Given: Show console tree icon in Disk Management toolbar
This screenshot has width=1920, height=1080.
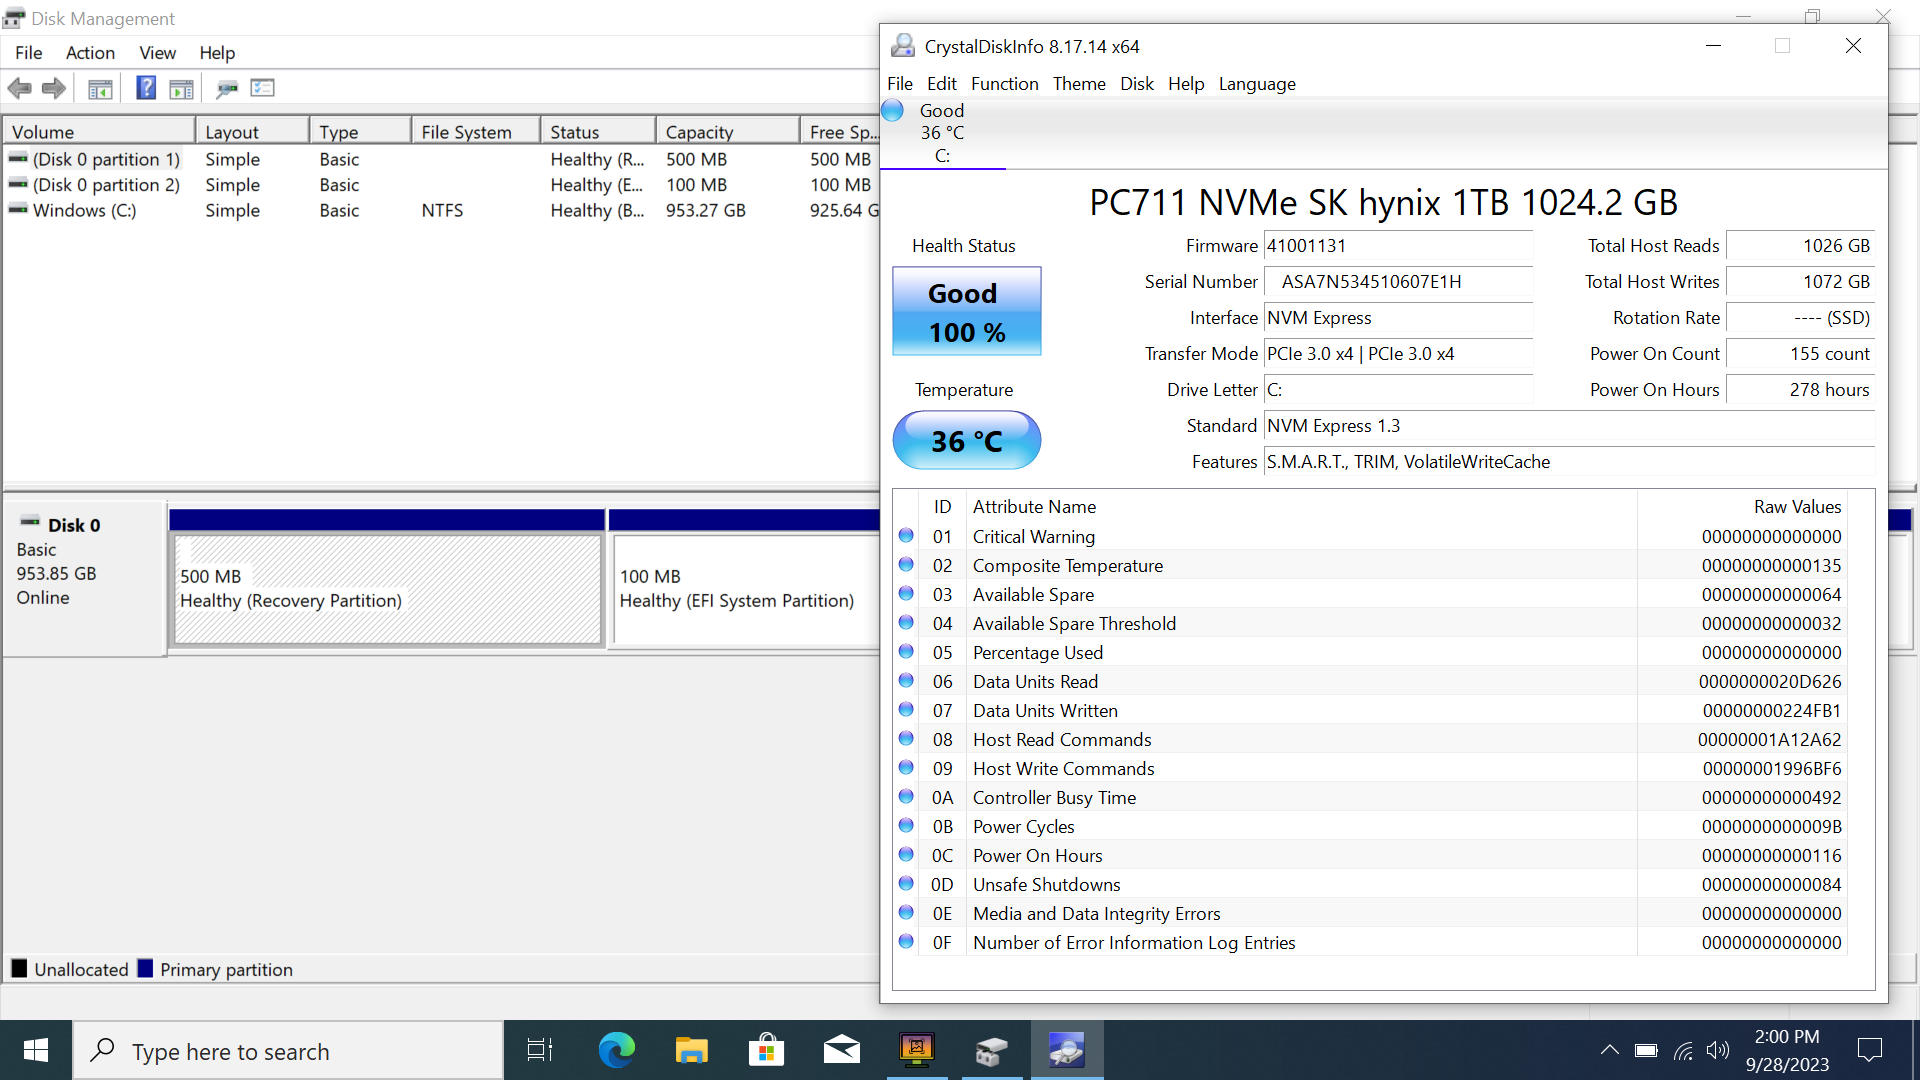Looking at the screenshot, I should 100,88.
